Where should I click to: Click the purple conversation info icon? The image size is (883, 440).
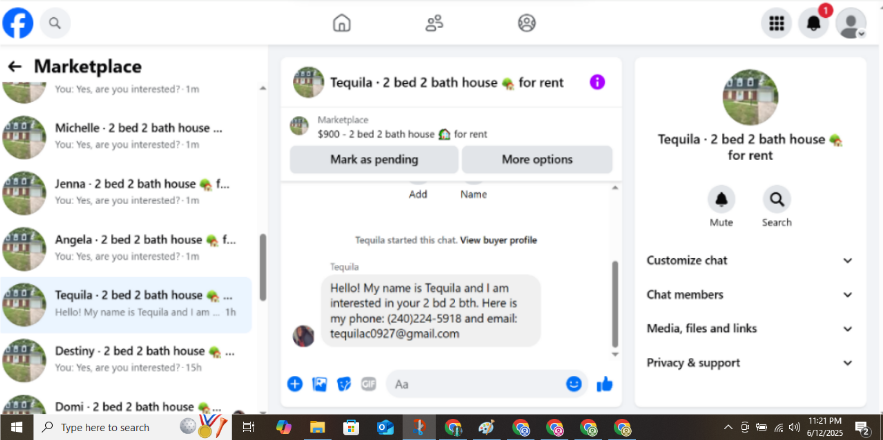(597, 82)
